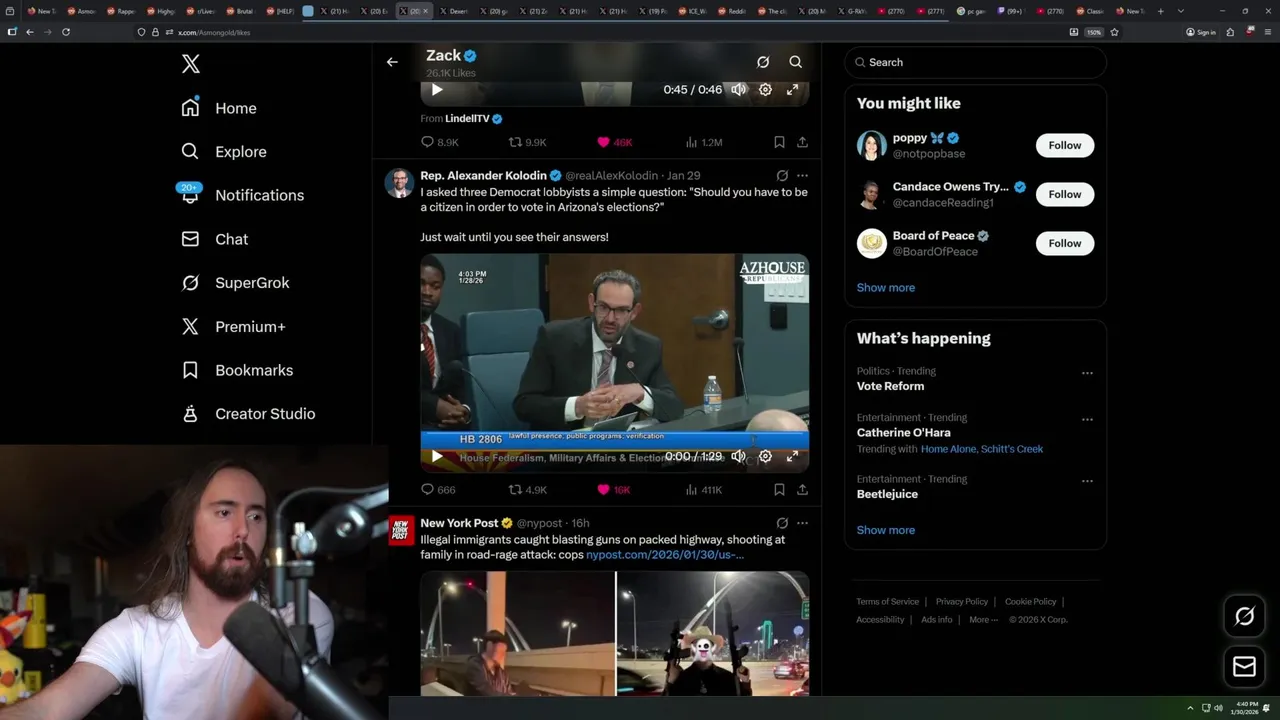Click the Search input field
The image size is (1280, 720).
pyautogui.click(x=976, y=62)
